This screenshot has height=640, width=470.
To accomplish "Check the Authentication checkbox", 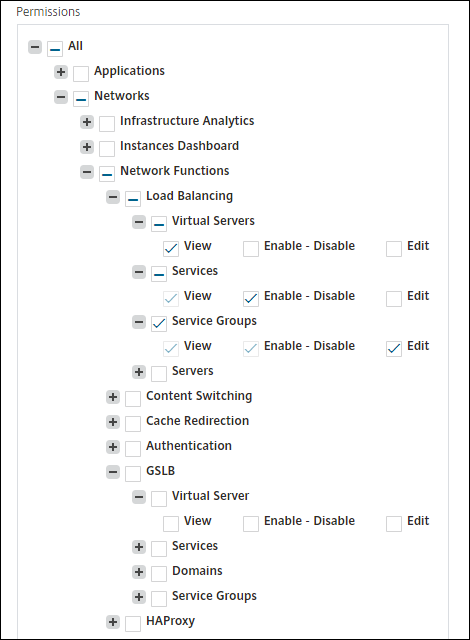I will (133, 449).
